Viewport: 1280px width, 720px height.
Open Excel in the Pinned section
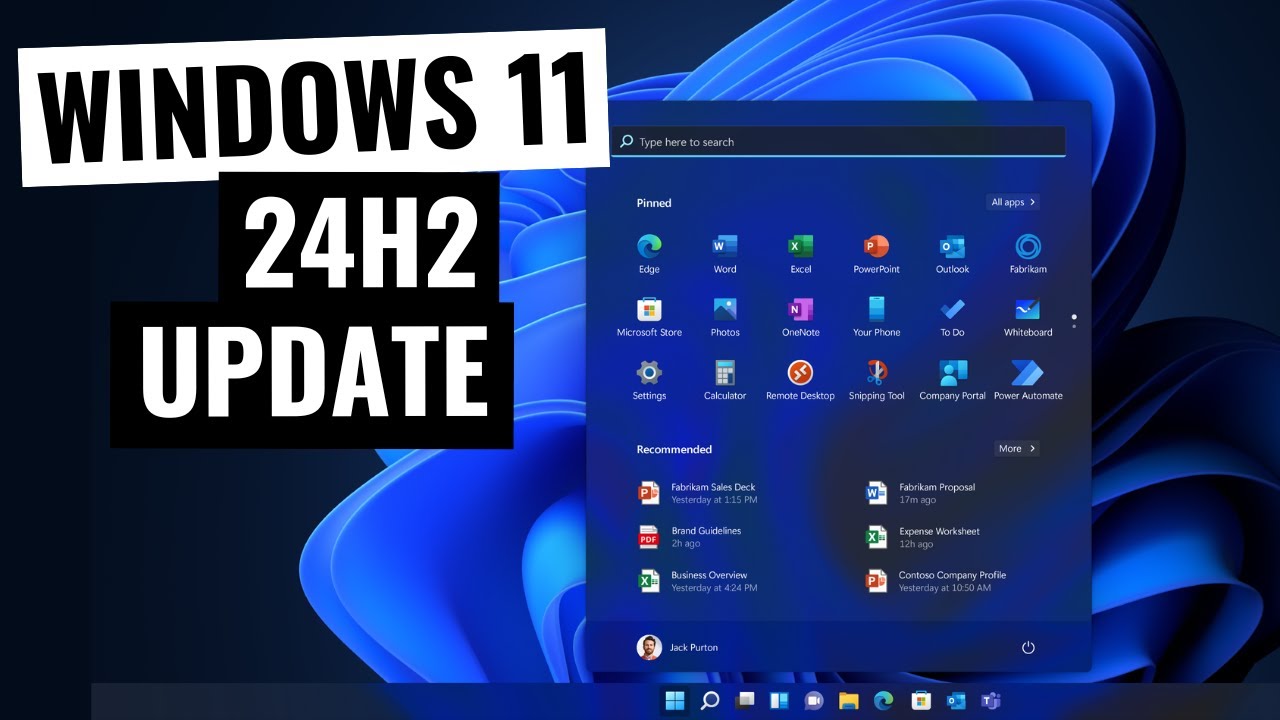tap(800, 253)
